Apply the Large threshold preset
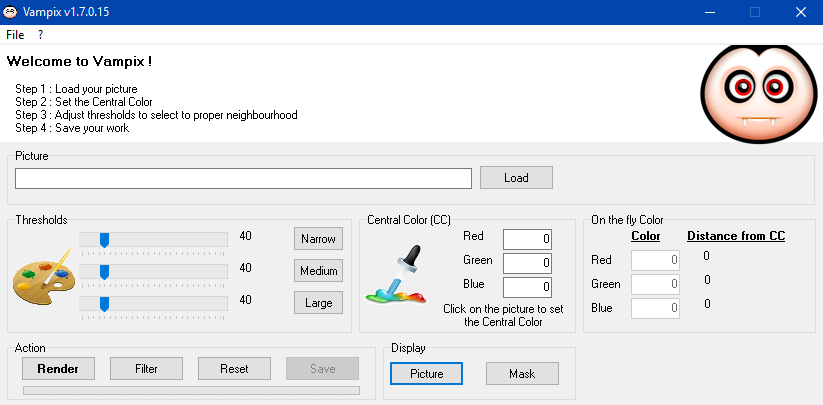The image size is (823, 405). pos(318,303)
